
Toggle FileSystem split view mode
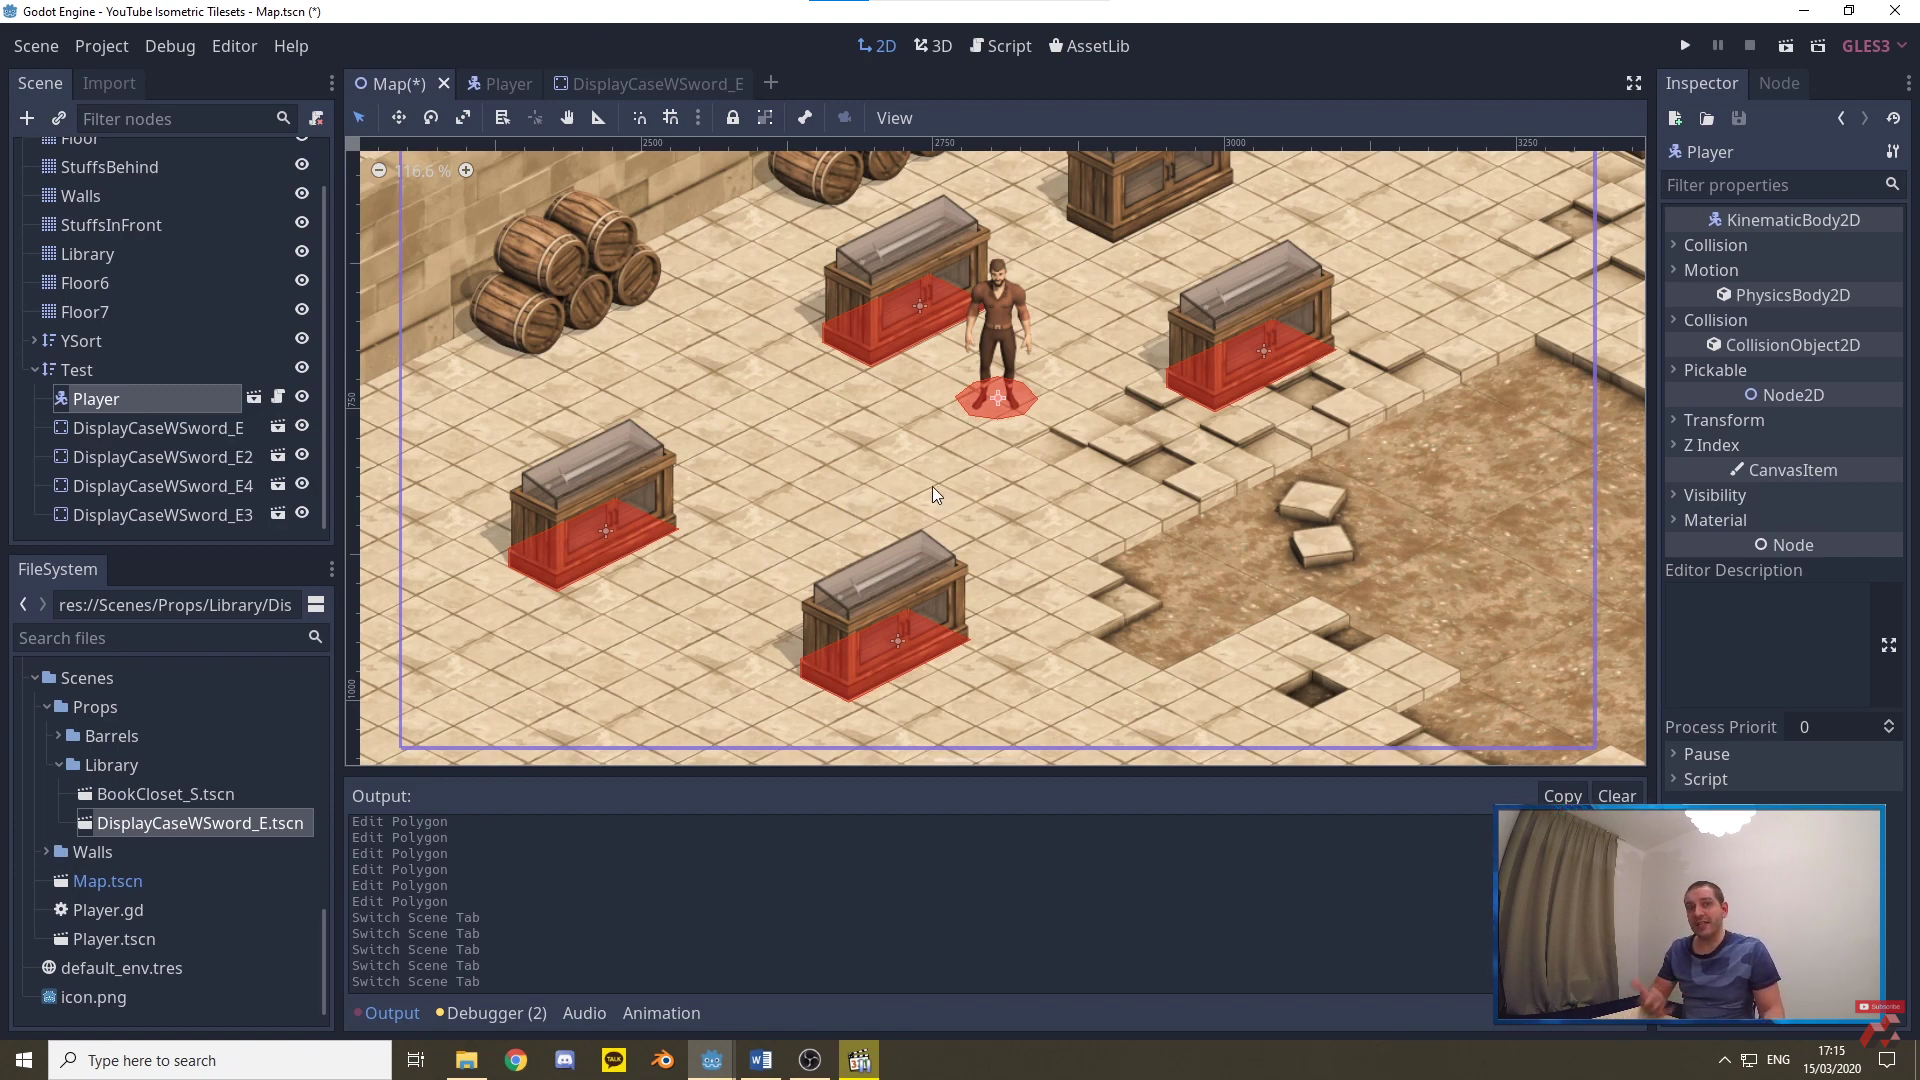(x=316, y=605)
